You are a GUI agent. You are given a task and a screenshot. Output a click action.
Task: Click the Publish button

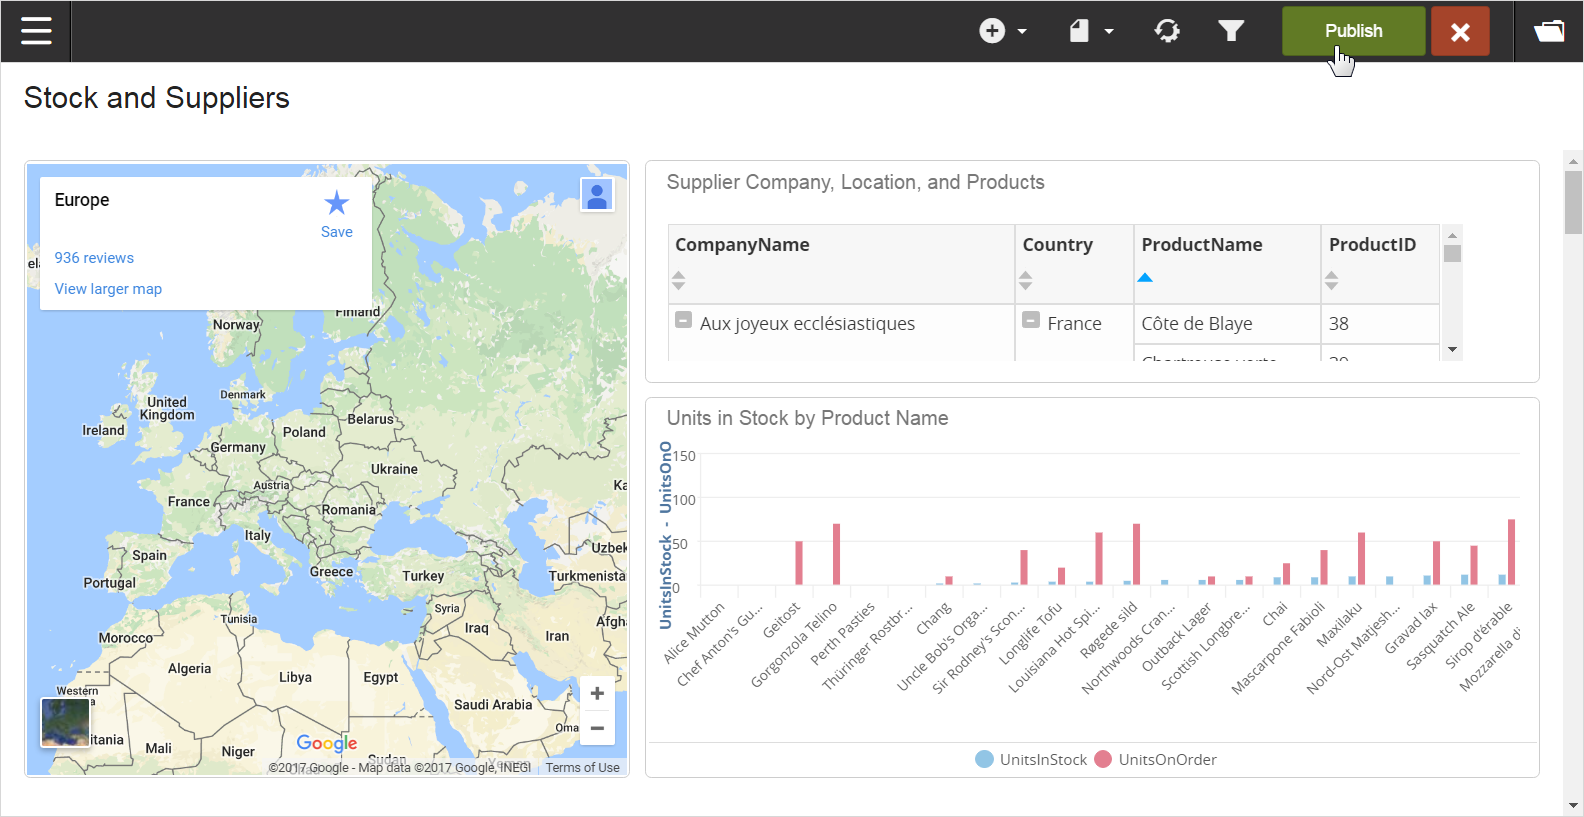click(x=1353, y=31)
